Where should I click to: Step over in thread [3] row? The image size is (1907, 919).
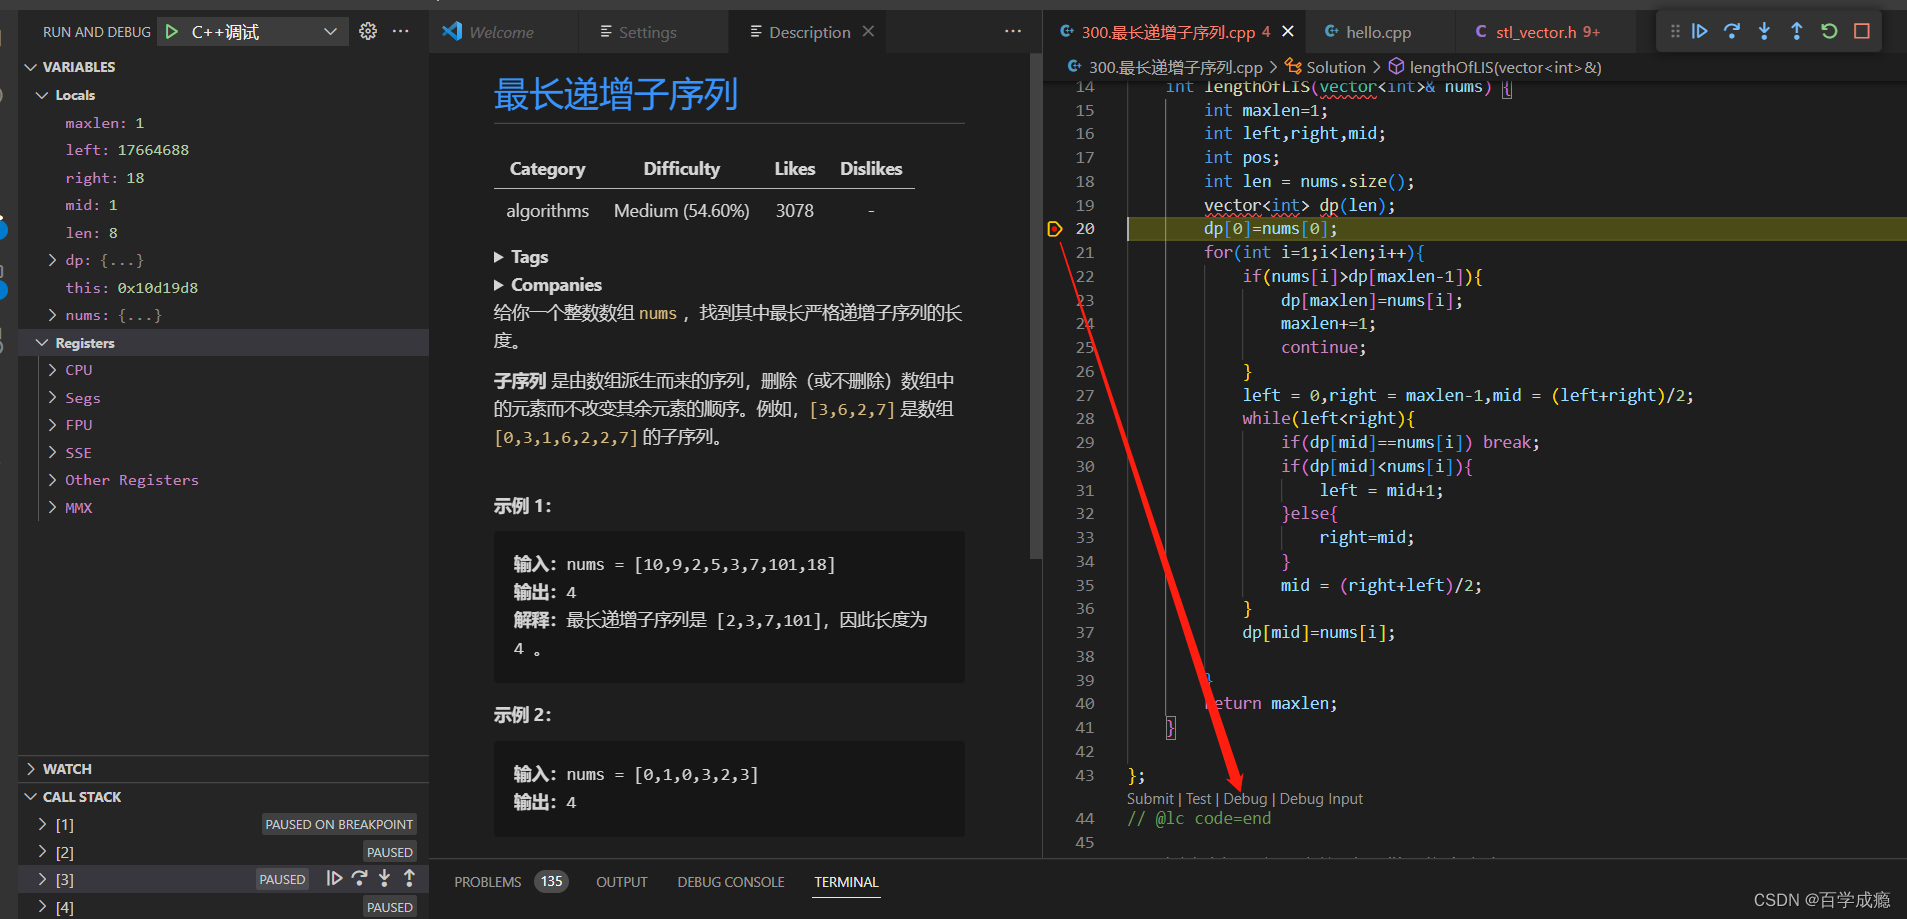coord(359,879)
